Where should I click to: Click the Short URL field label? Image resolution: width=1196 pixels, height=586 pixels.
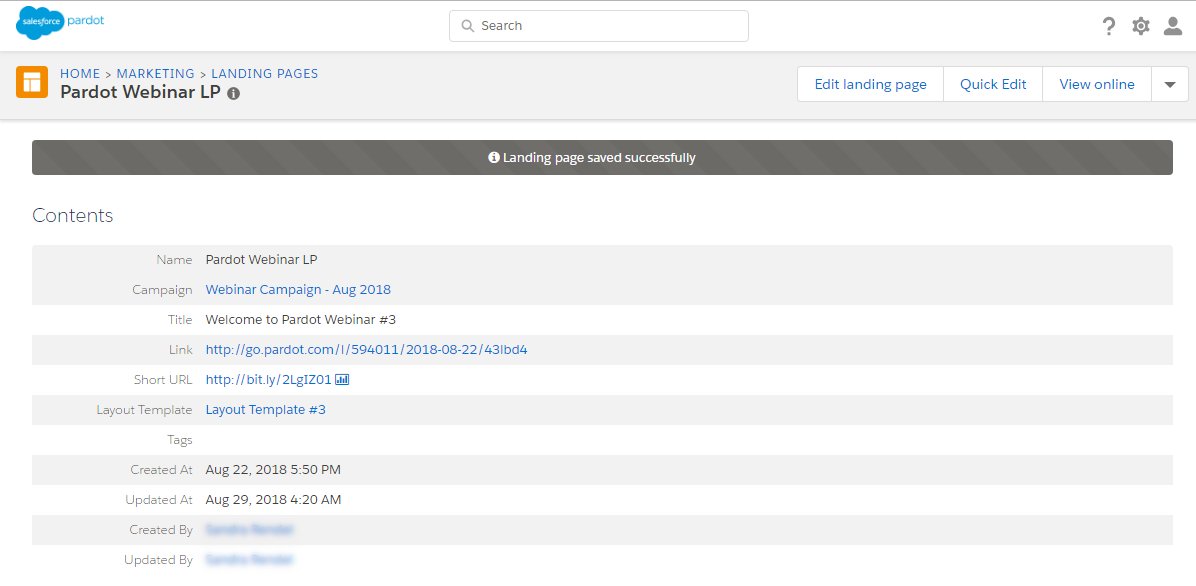click(163, 380)
